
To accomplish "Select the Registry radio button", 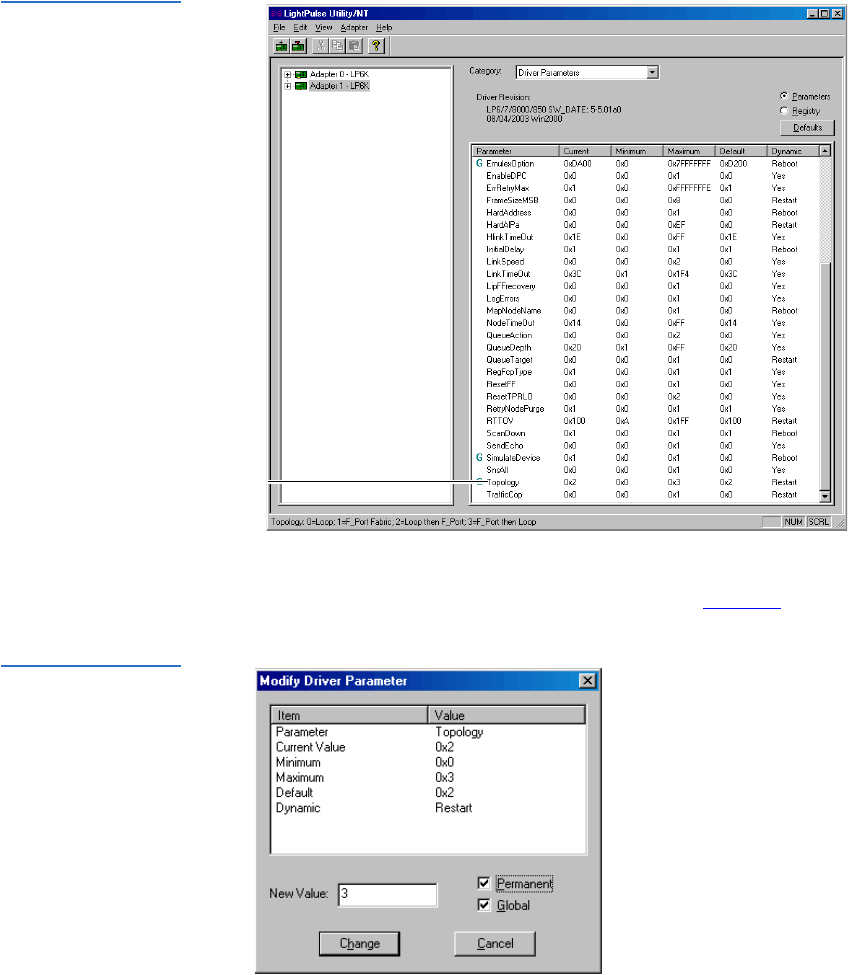I will click(784, 111).
